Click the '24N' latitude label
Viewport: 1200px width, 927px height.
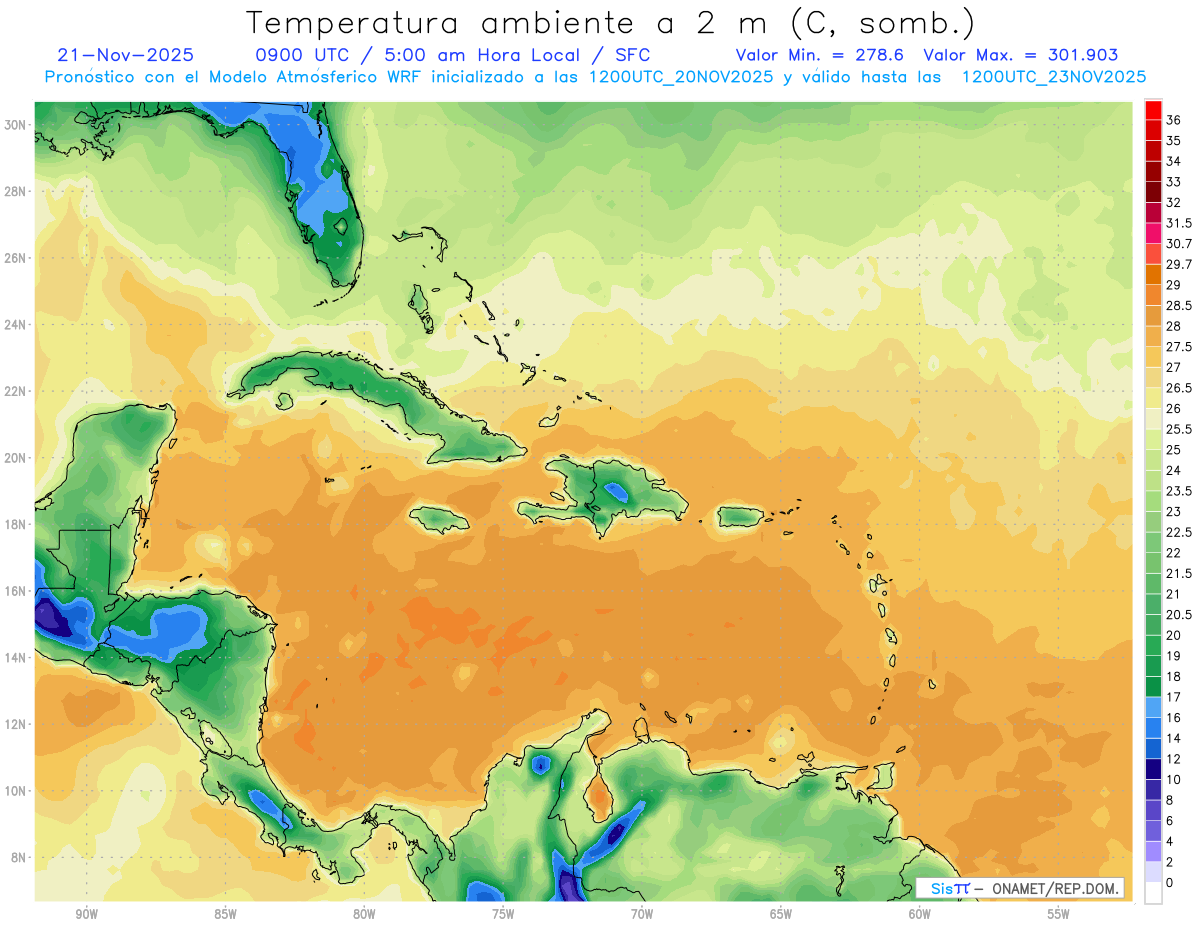click(x=16, y=324)
